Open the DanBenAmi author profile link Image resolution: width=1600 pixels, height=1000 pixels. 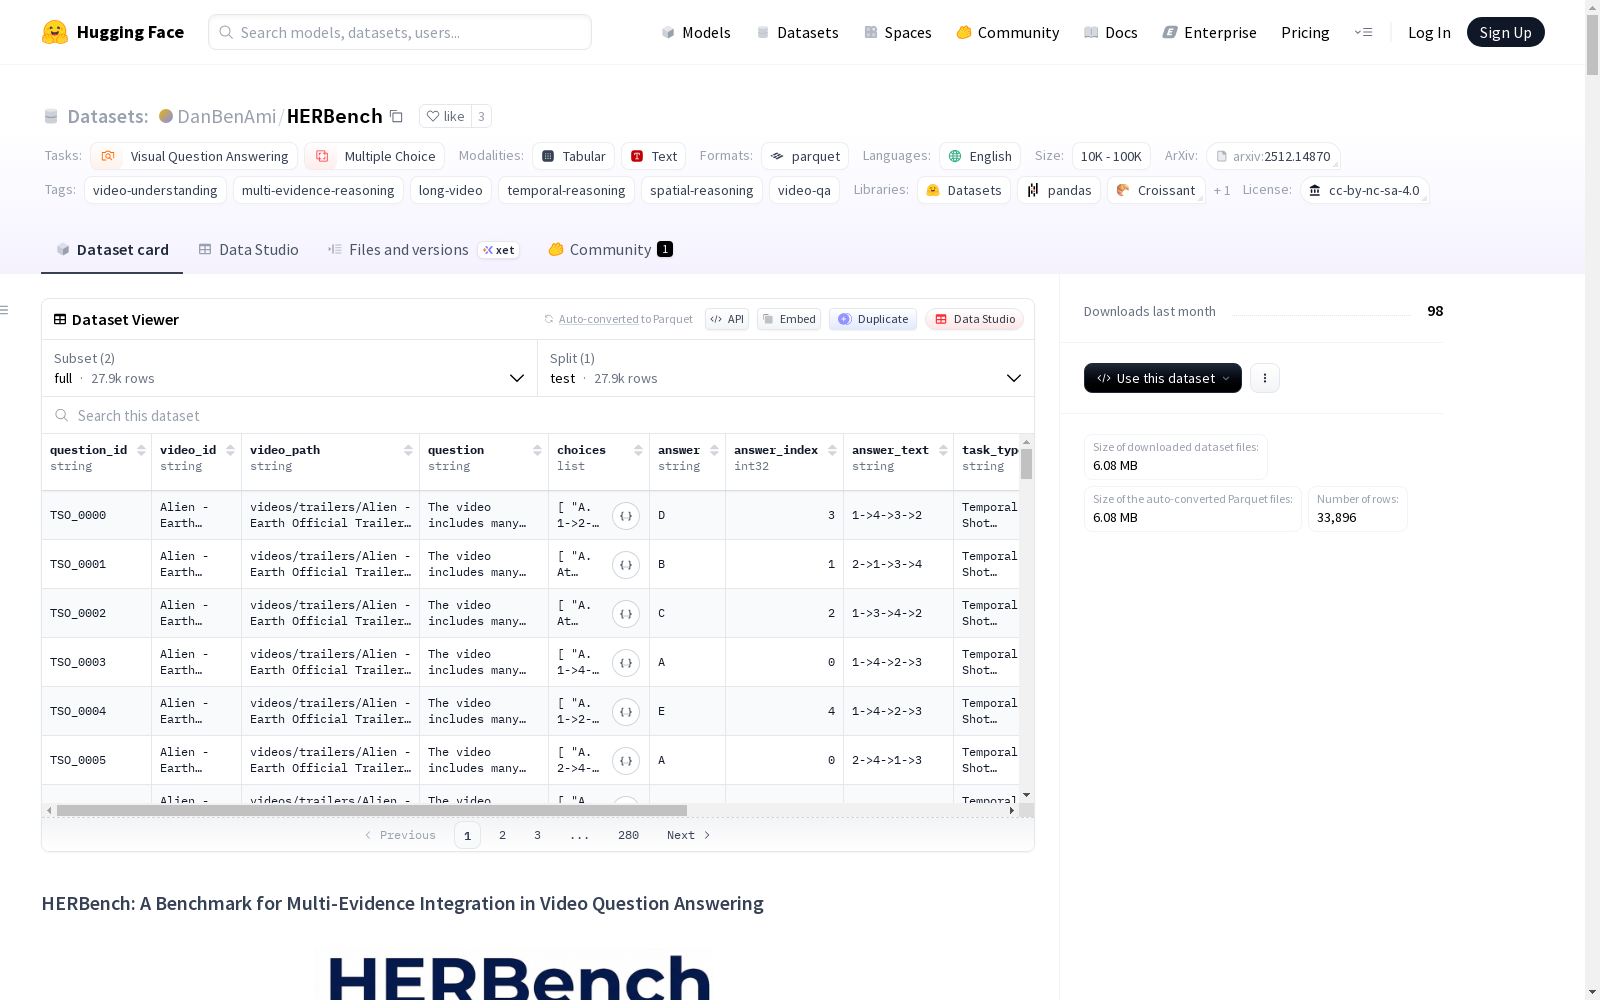coord(226,116)
